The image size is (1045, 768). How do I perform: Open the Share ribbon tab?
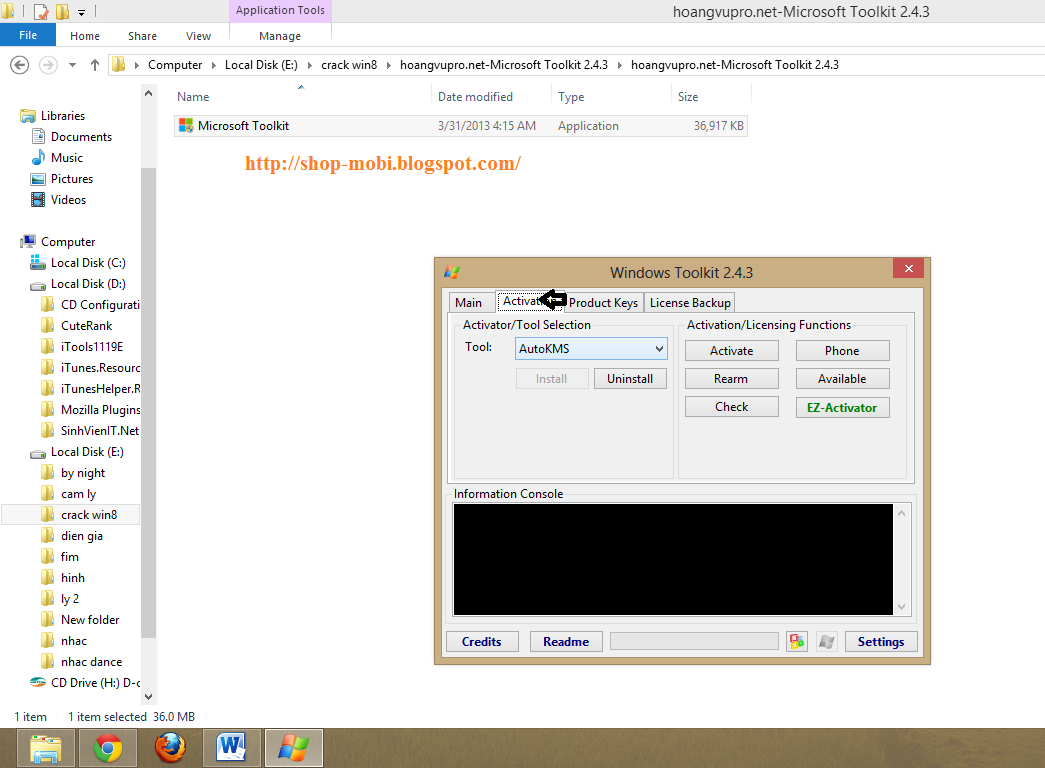tap(142, 36)
